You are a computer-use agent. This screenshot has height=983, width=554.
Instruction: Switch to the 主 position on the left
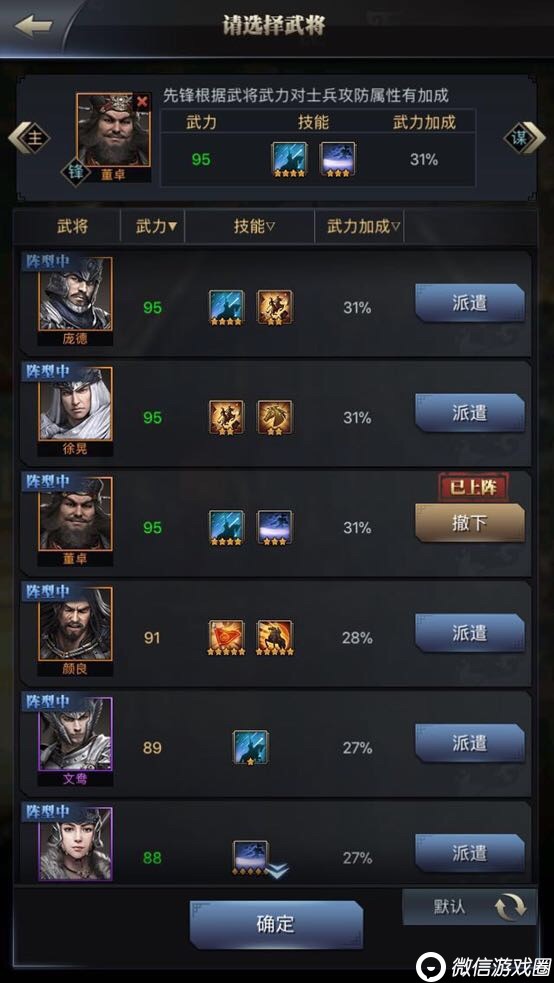(x=30, y=138)
